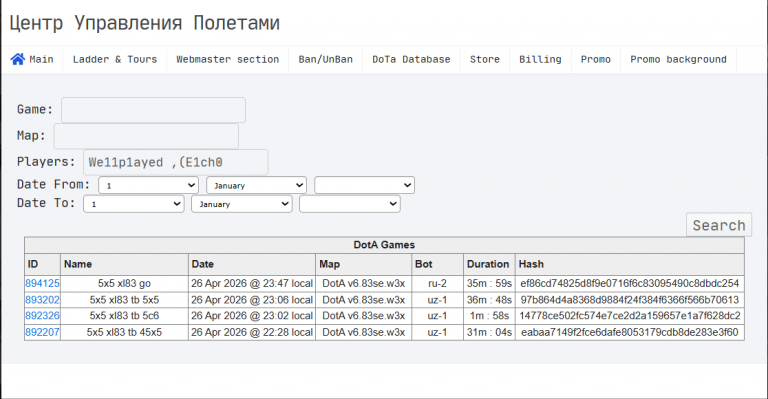
Task: Click the bot cell 'ru-2'
Action: (437, 283)
